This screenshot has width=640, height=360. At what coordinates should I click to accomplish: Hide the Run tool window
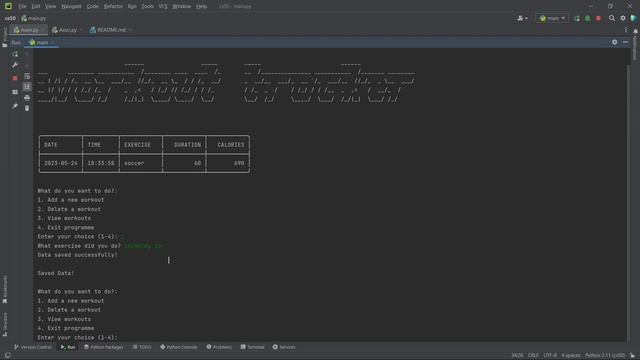[x=625, y=42]
